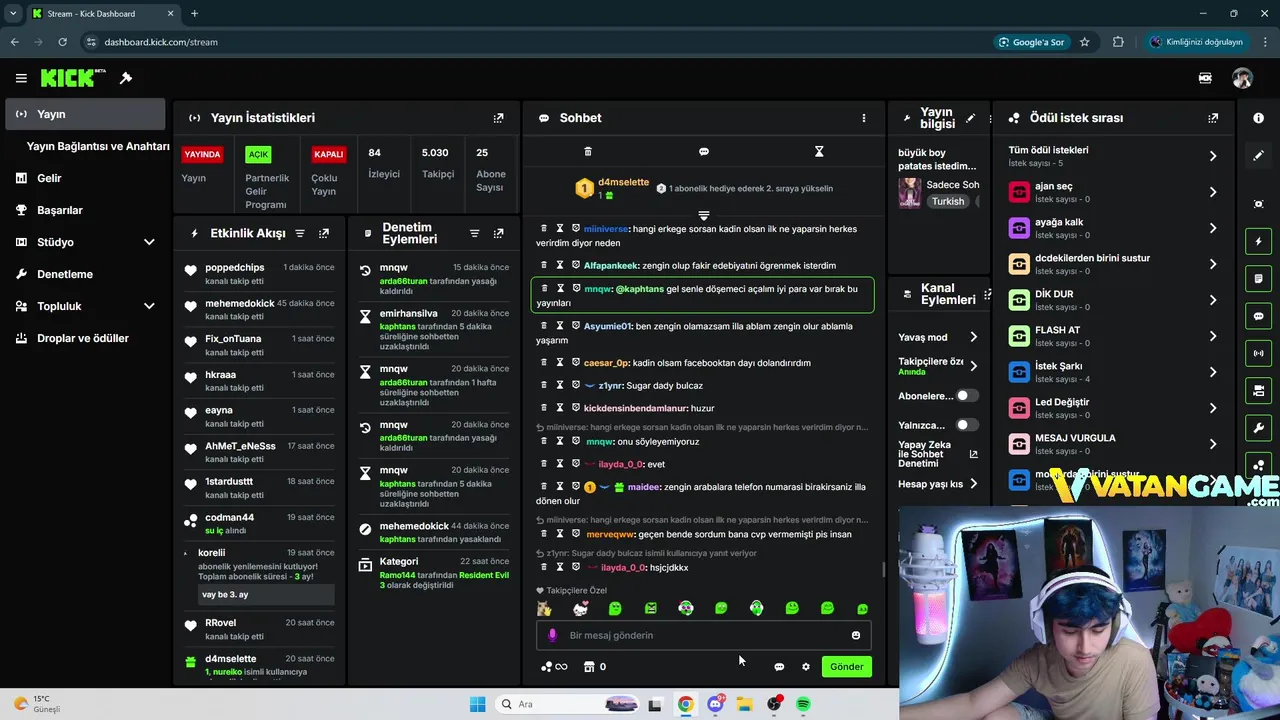Open the hamburger menu beside the Kick logo
Viewport: 1280px width, 720px height.
point(21,78)
